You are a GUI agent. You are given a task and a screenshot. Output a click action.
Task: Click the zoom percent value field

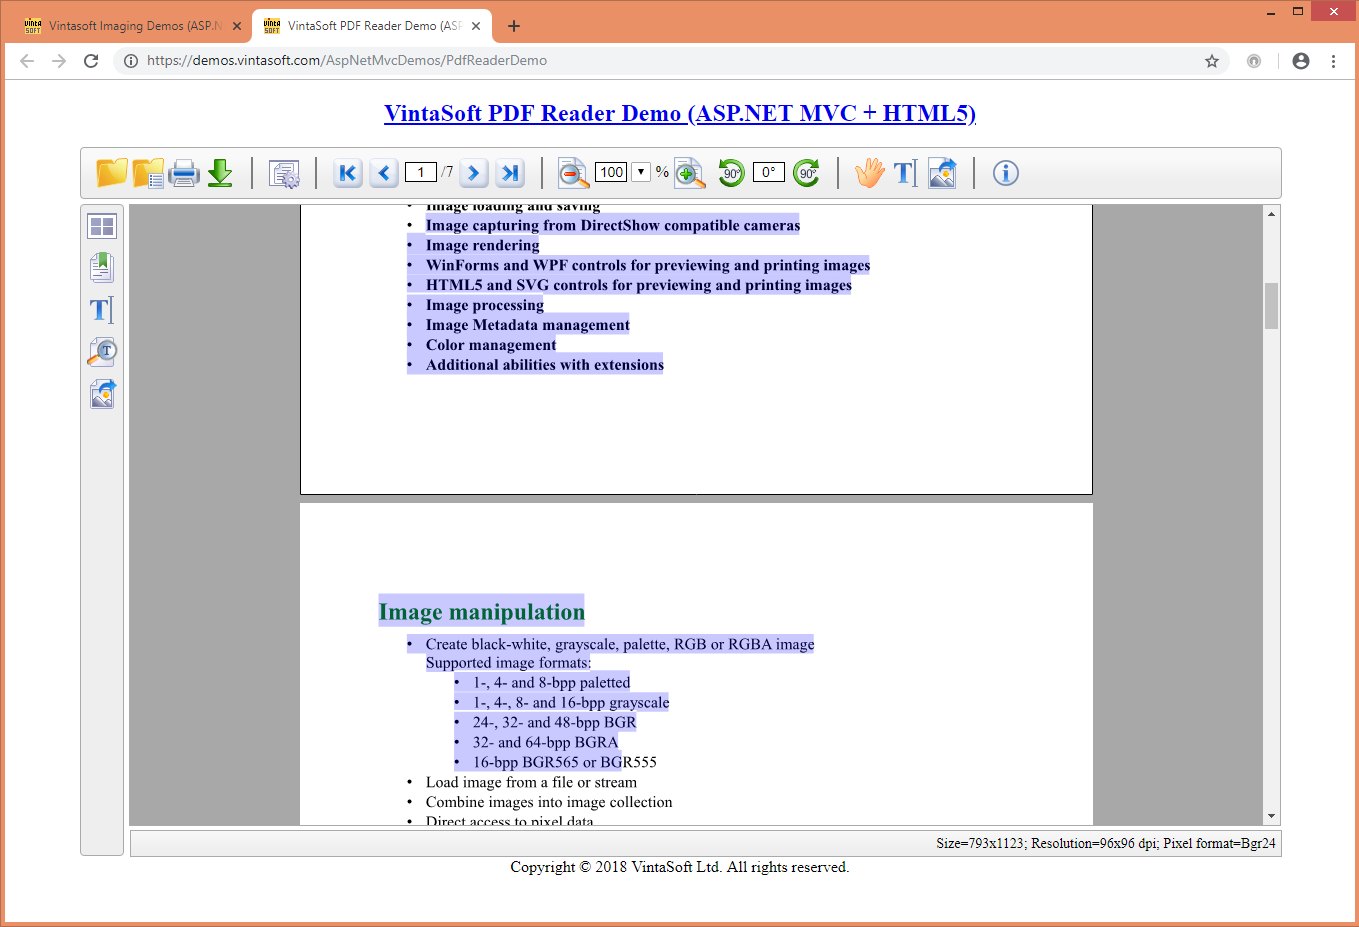point(612,172)
